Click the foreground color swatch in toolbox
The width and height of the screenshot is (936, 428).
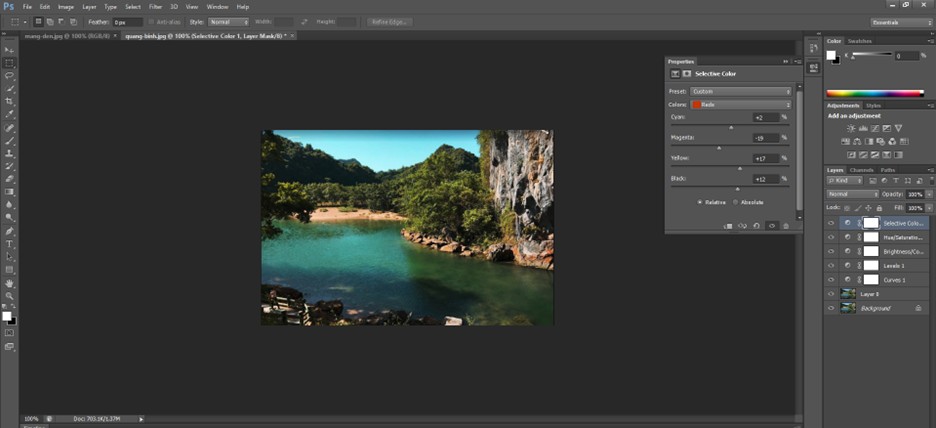(7, 316)
